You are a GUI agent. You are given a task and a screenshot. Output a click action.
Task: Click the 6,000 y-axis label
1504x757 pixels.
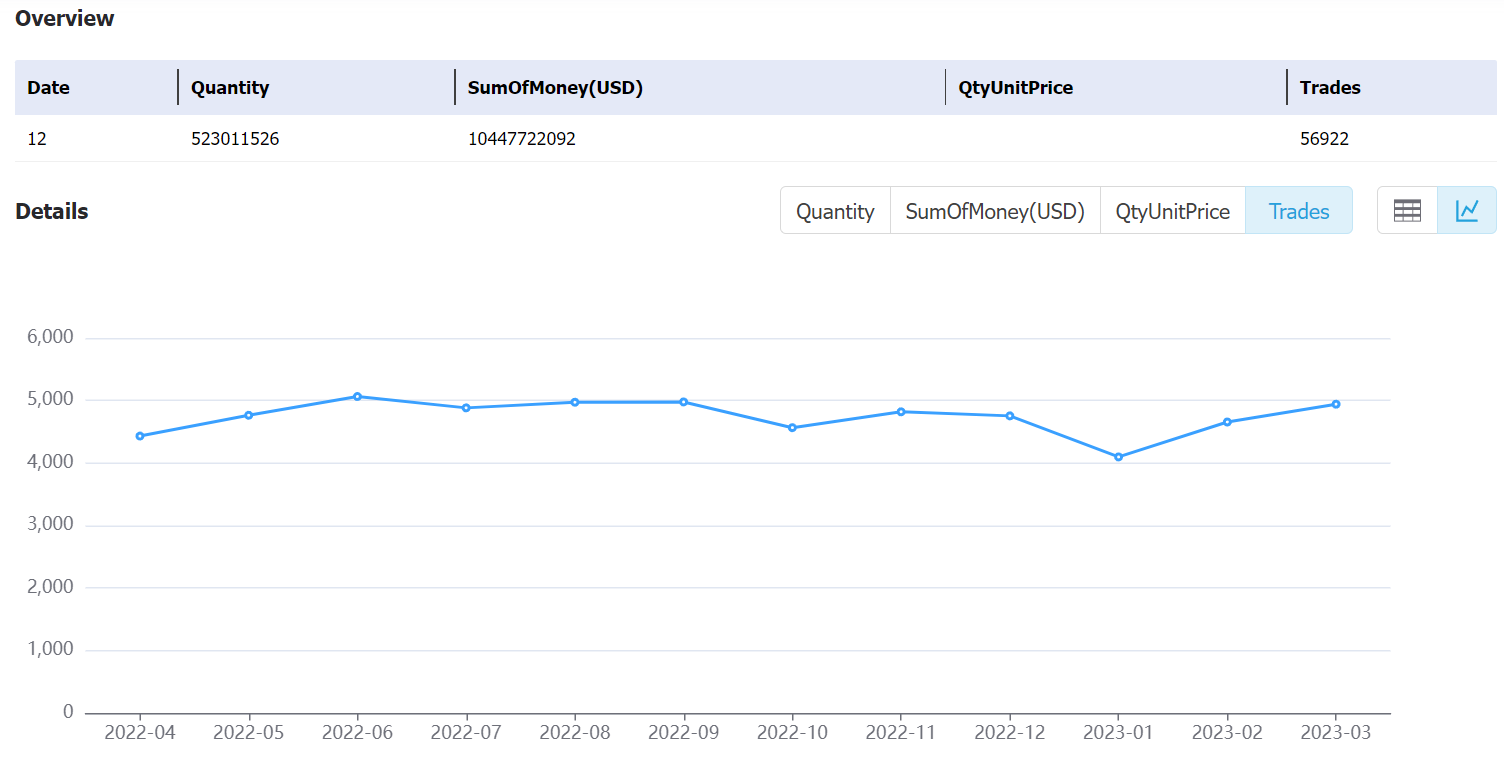coord(50,338)
